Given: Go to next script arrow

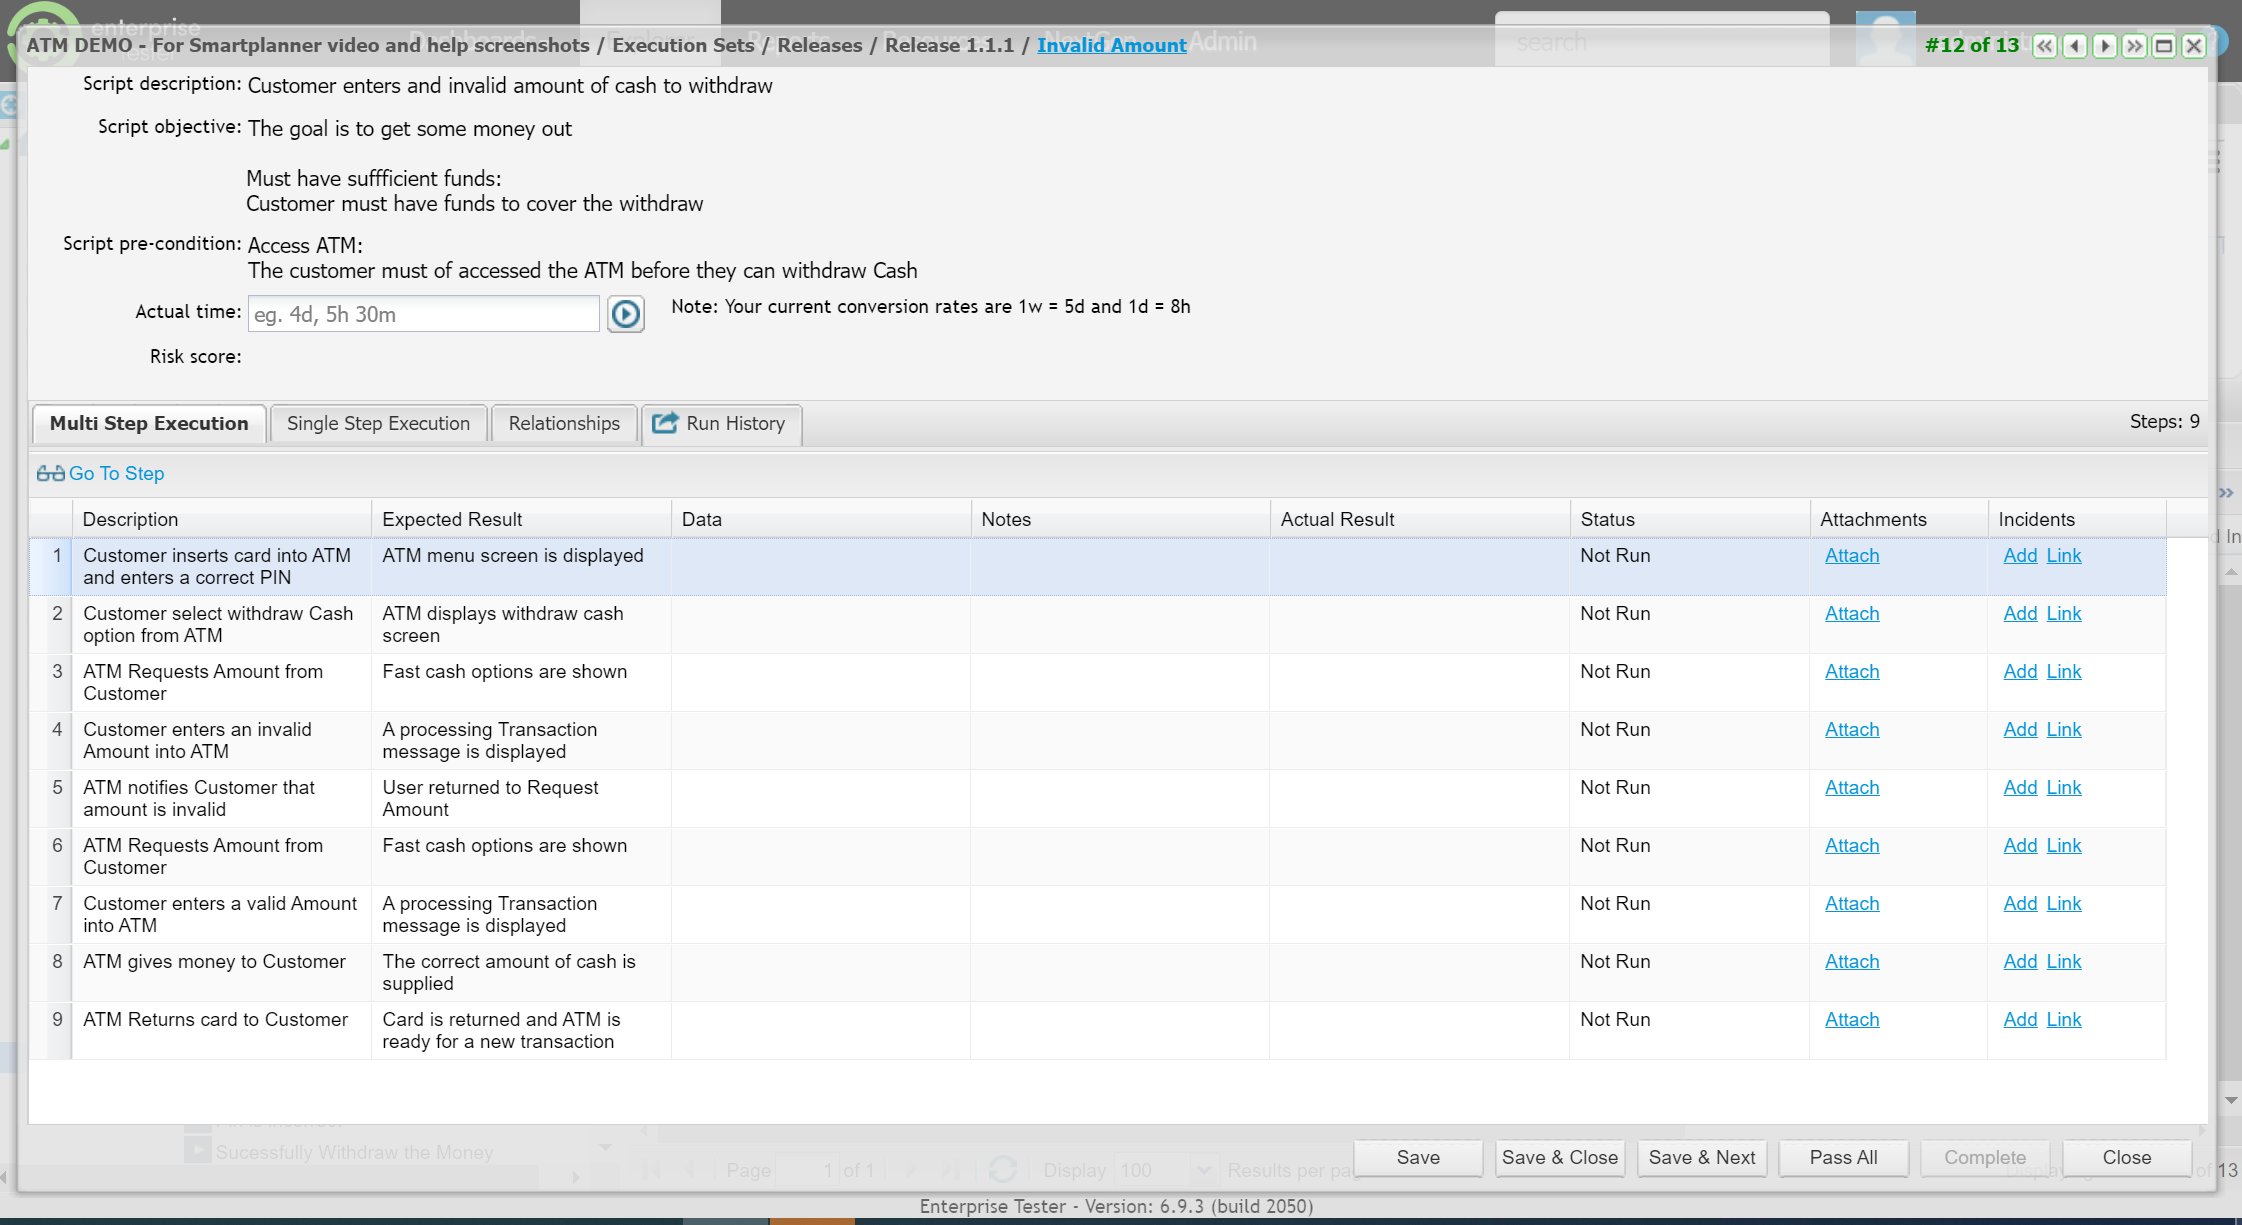Looking at the screenshot, I should [2105, 46].
